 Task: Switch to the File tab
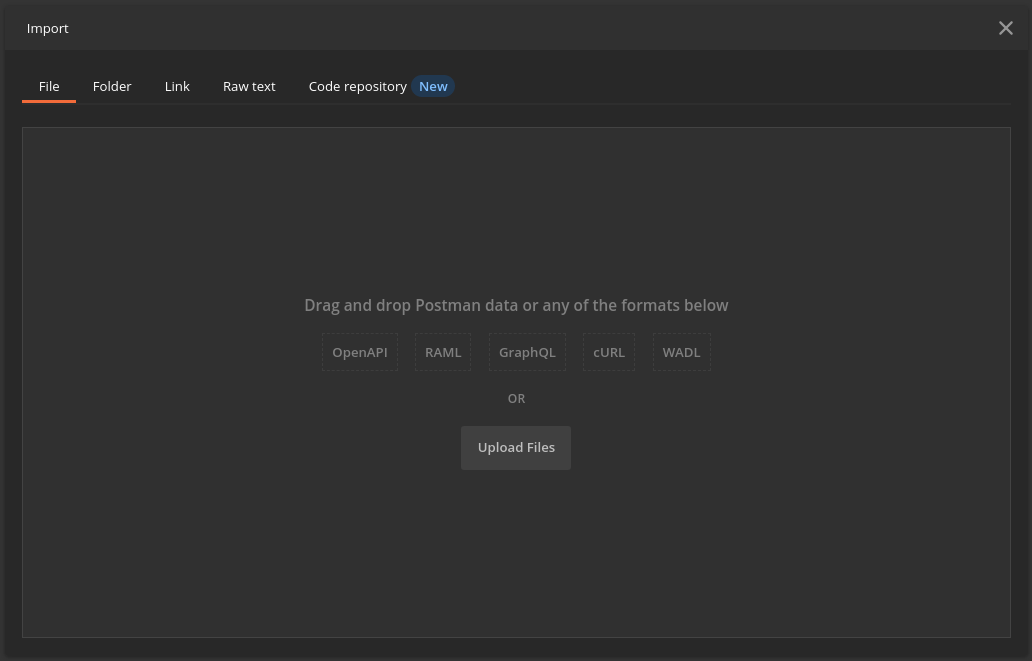(x=49, y=86)
